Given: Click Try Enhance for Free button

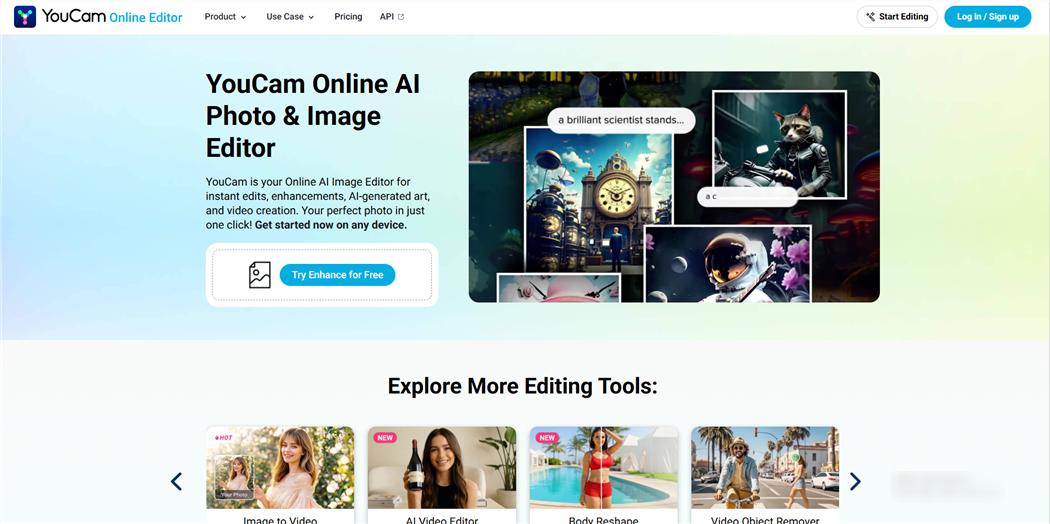Looking at the screenshot, I should (337, 275).
